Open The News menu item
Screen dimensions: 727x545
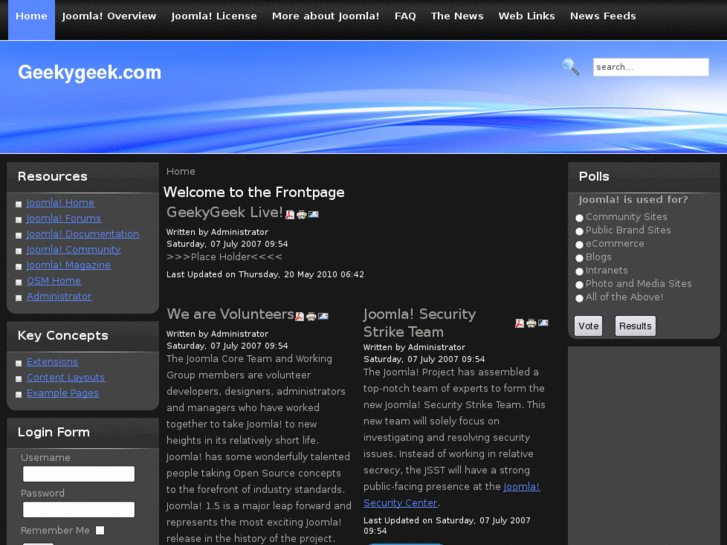[457, 16]
